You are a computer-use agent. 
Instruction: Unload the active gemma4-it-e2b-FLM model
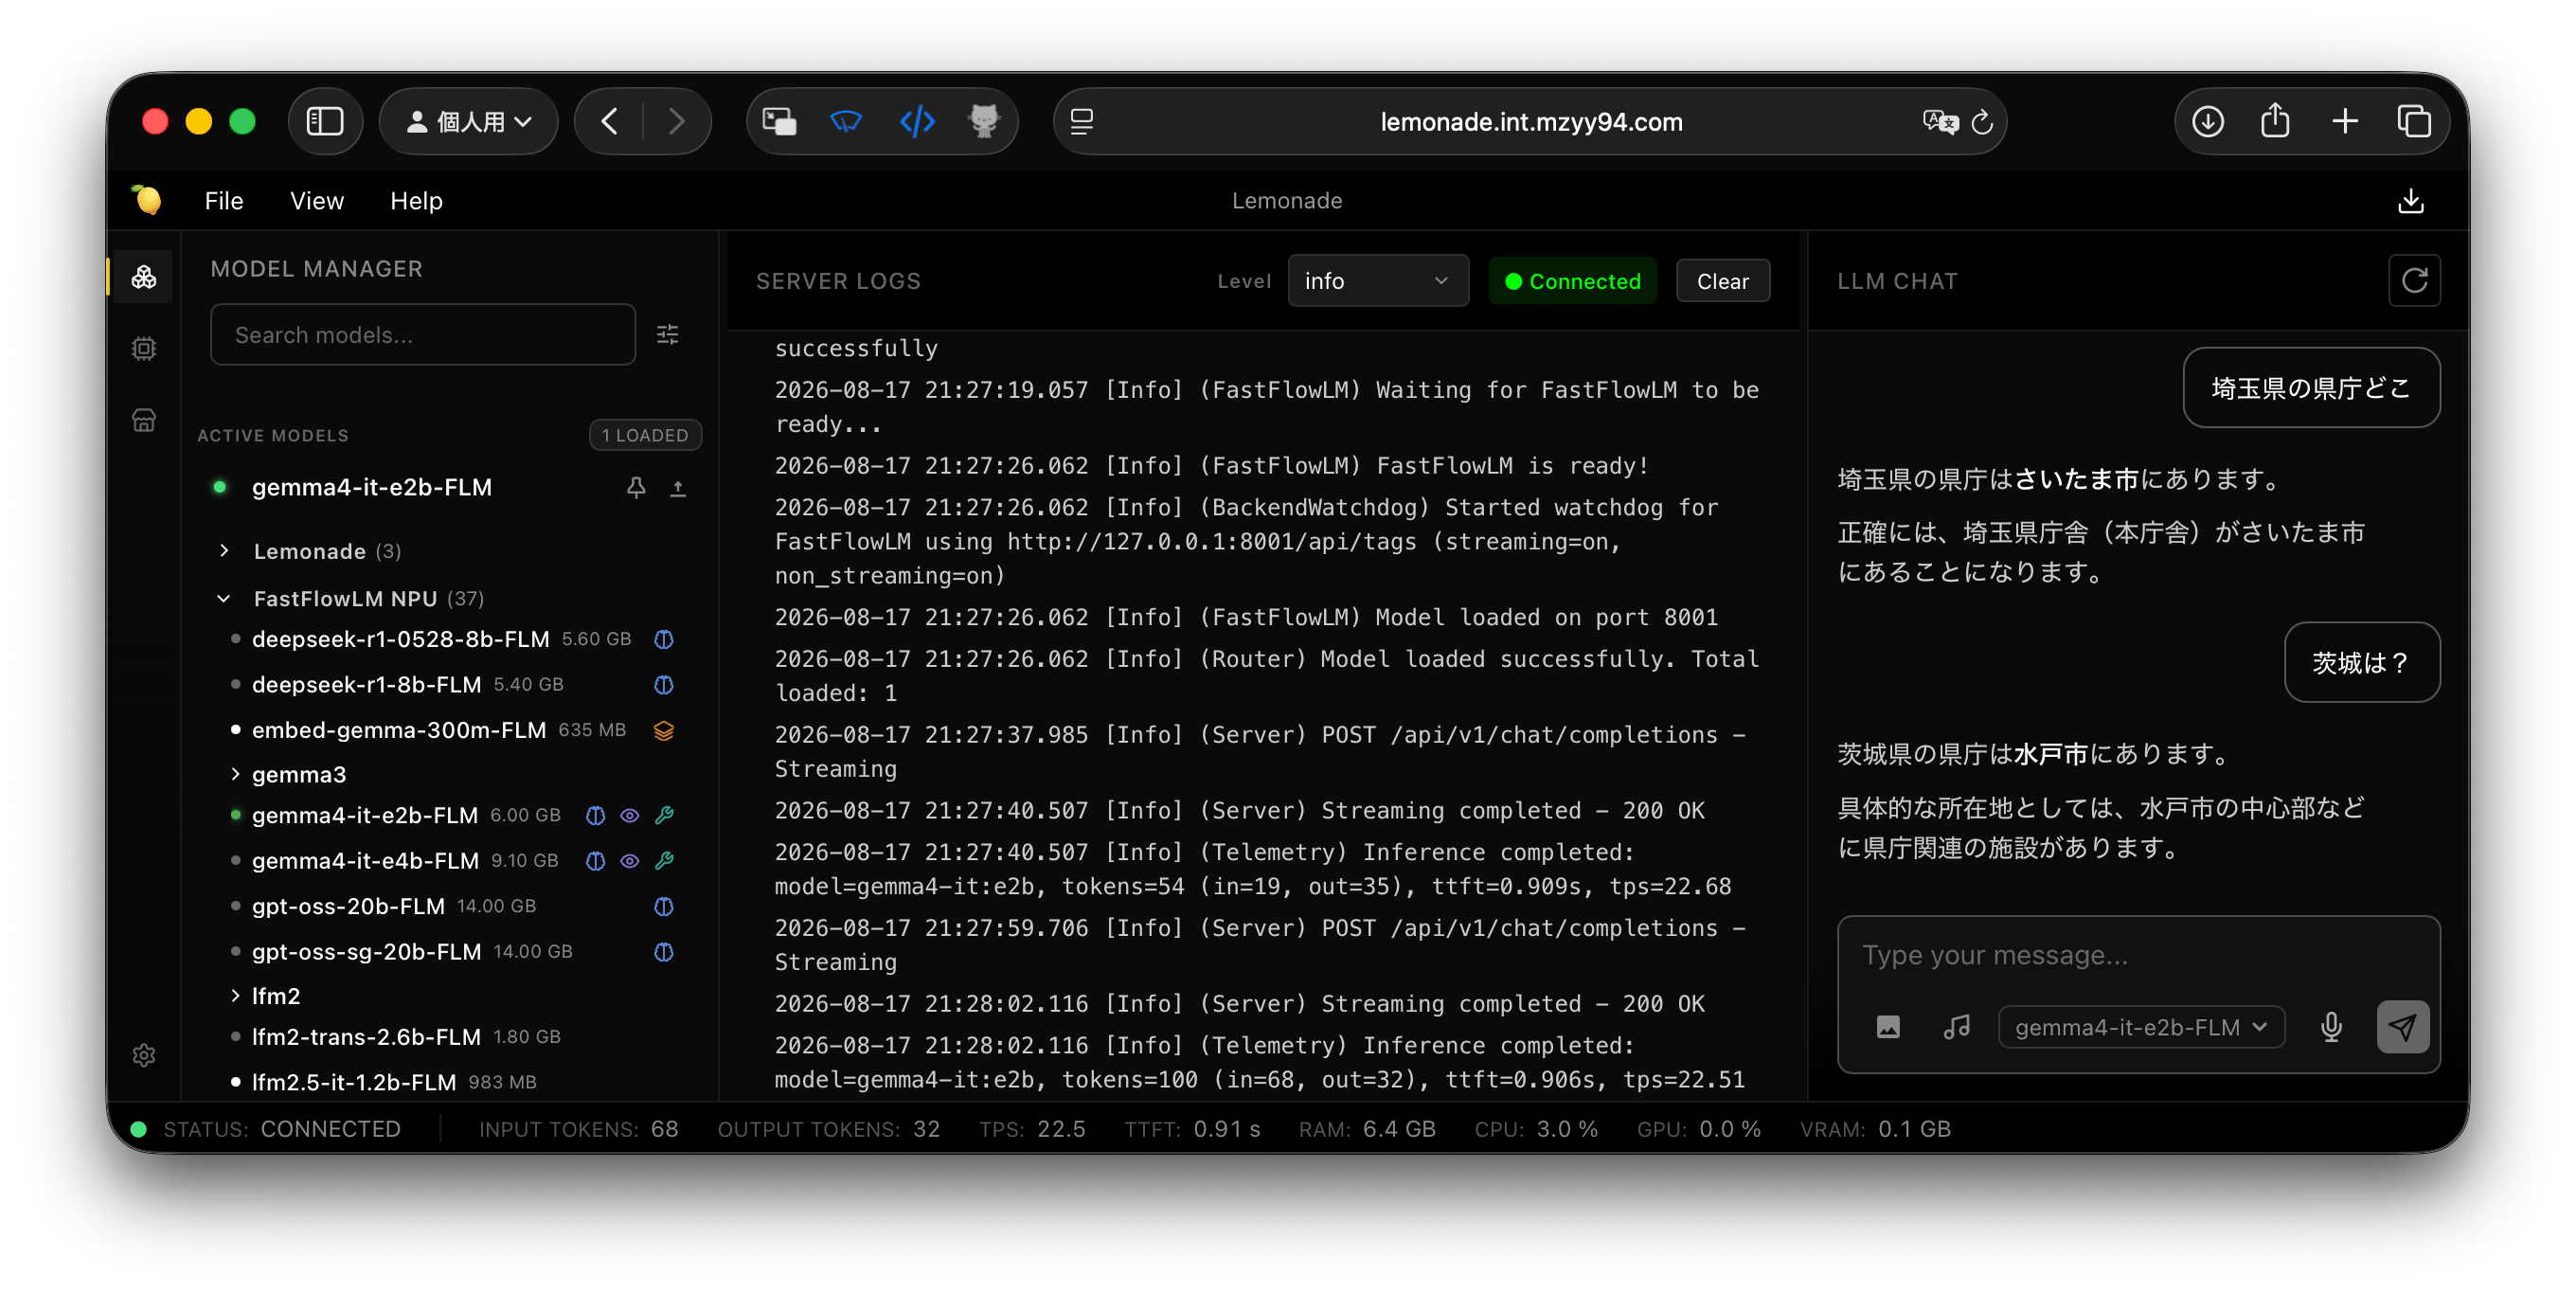pyautogui.click(x=678, y=488)
